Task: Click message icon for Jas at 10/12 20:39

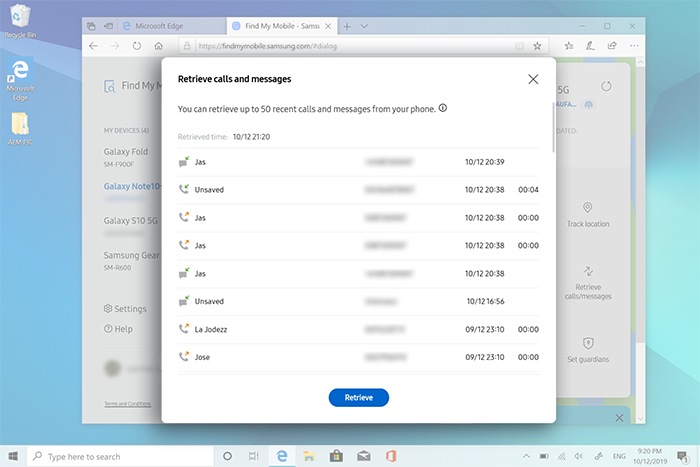Action: [183, 162]
